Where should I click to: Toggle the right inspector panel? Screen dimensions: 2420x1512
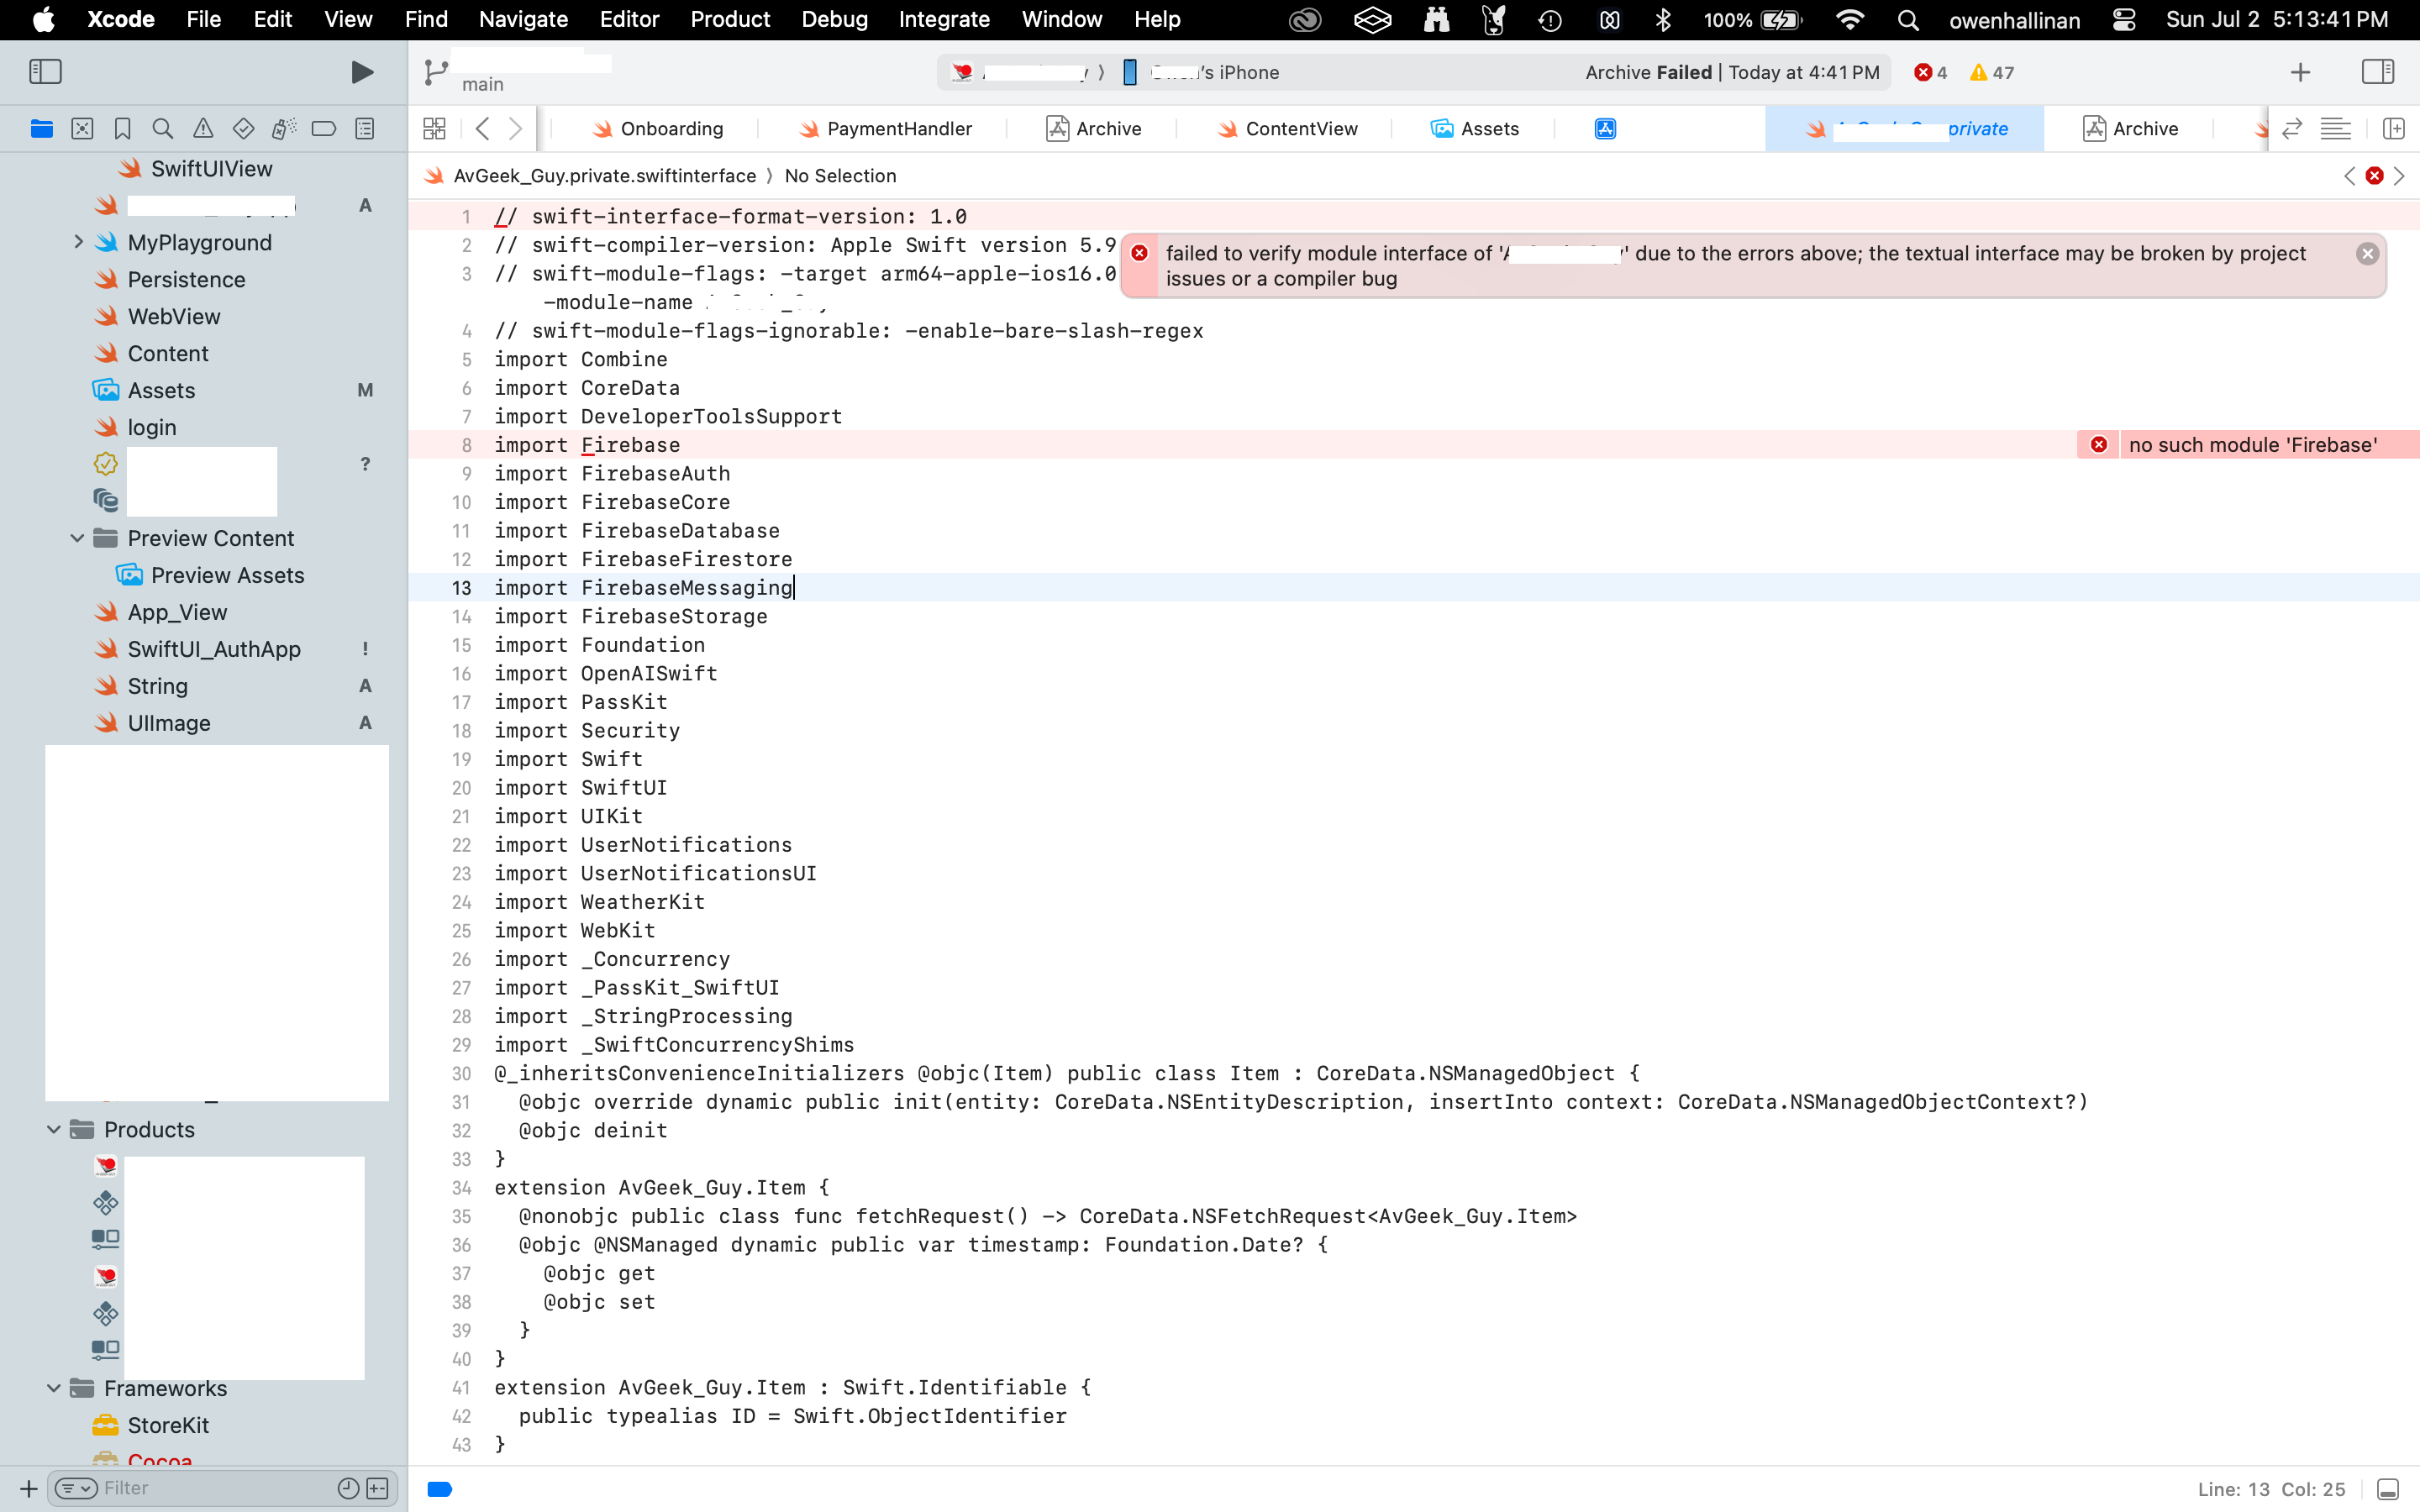2377,72
